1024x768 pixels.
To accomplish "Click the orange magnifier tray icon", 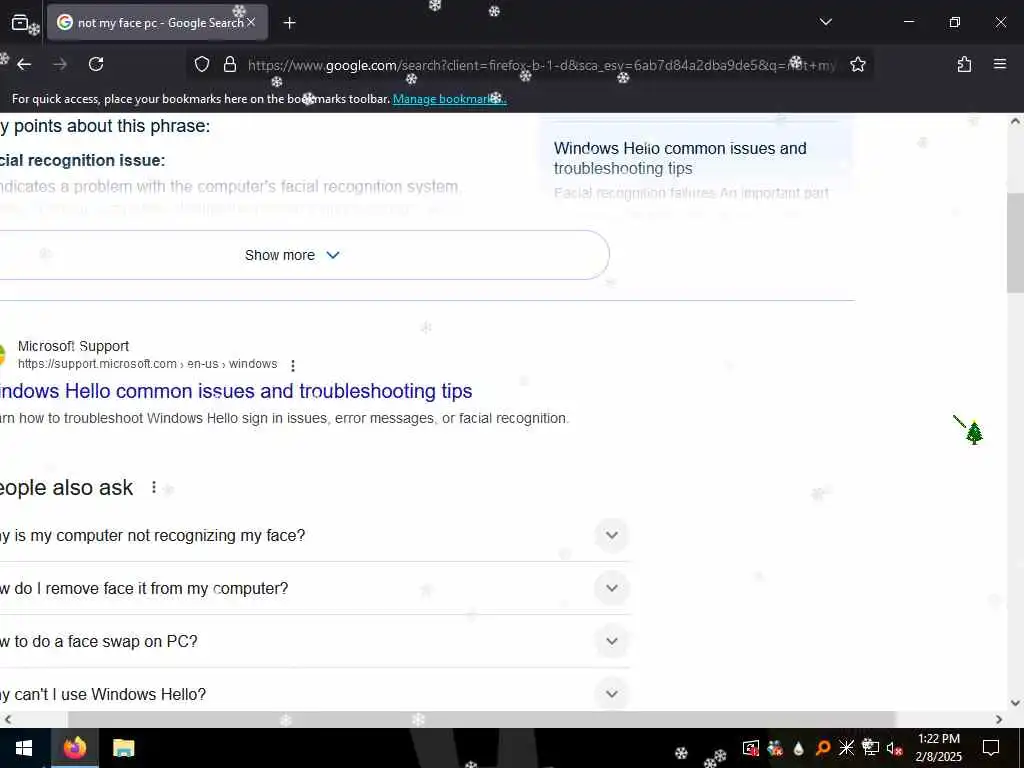I will click(823, 748).
